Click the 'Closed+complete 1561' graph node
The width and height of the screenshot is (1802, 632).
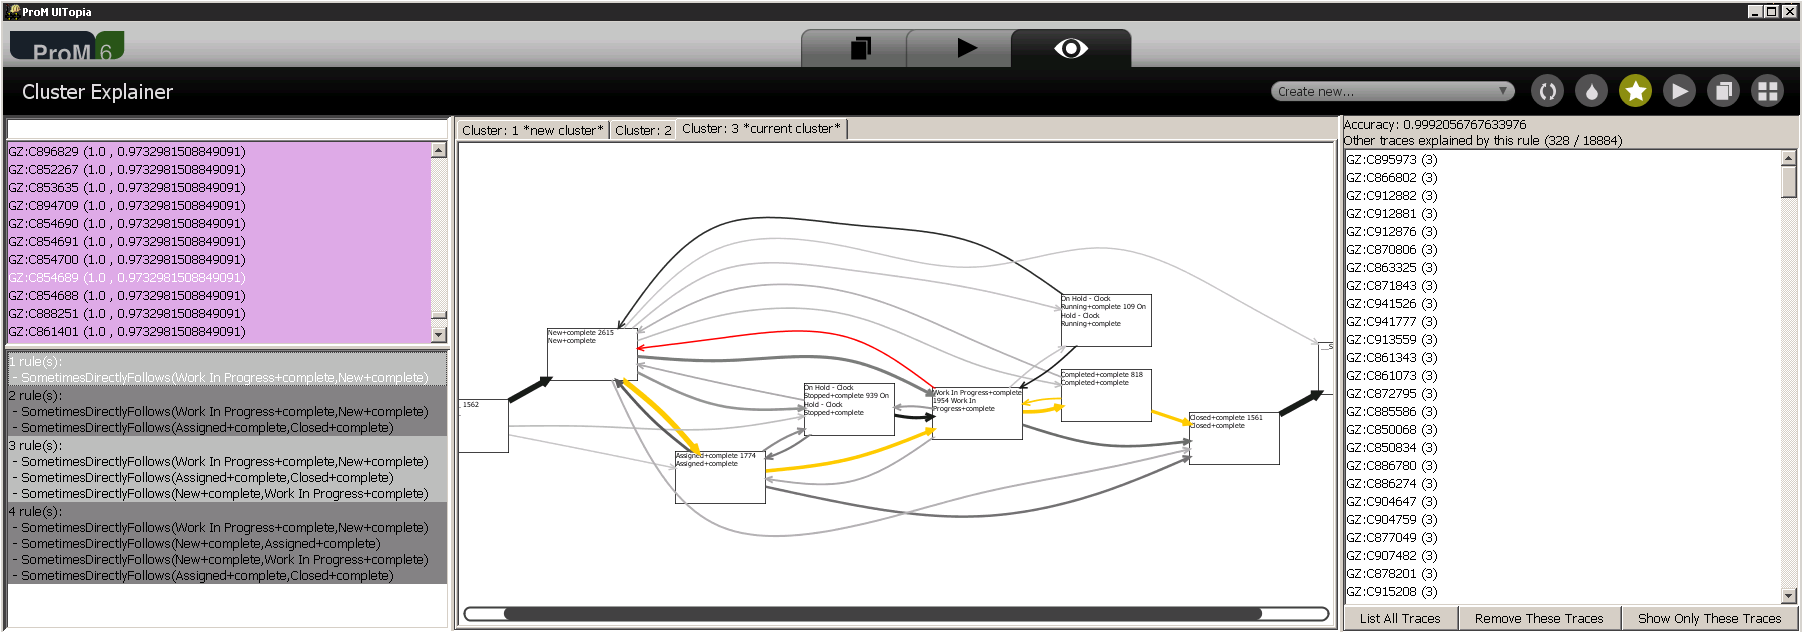pos(1234,438)
